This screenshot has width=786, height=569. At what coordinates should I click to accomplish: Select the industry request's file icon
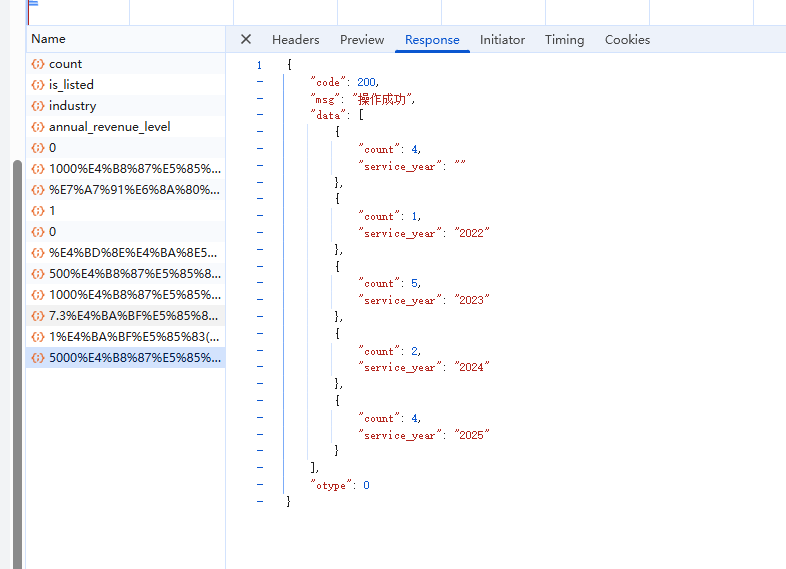click(x=38, y=106)
